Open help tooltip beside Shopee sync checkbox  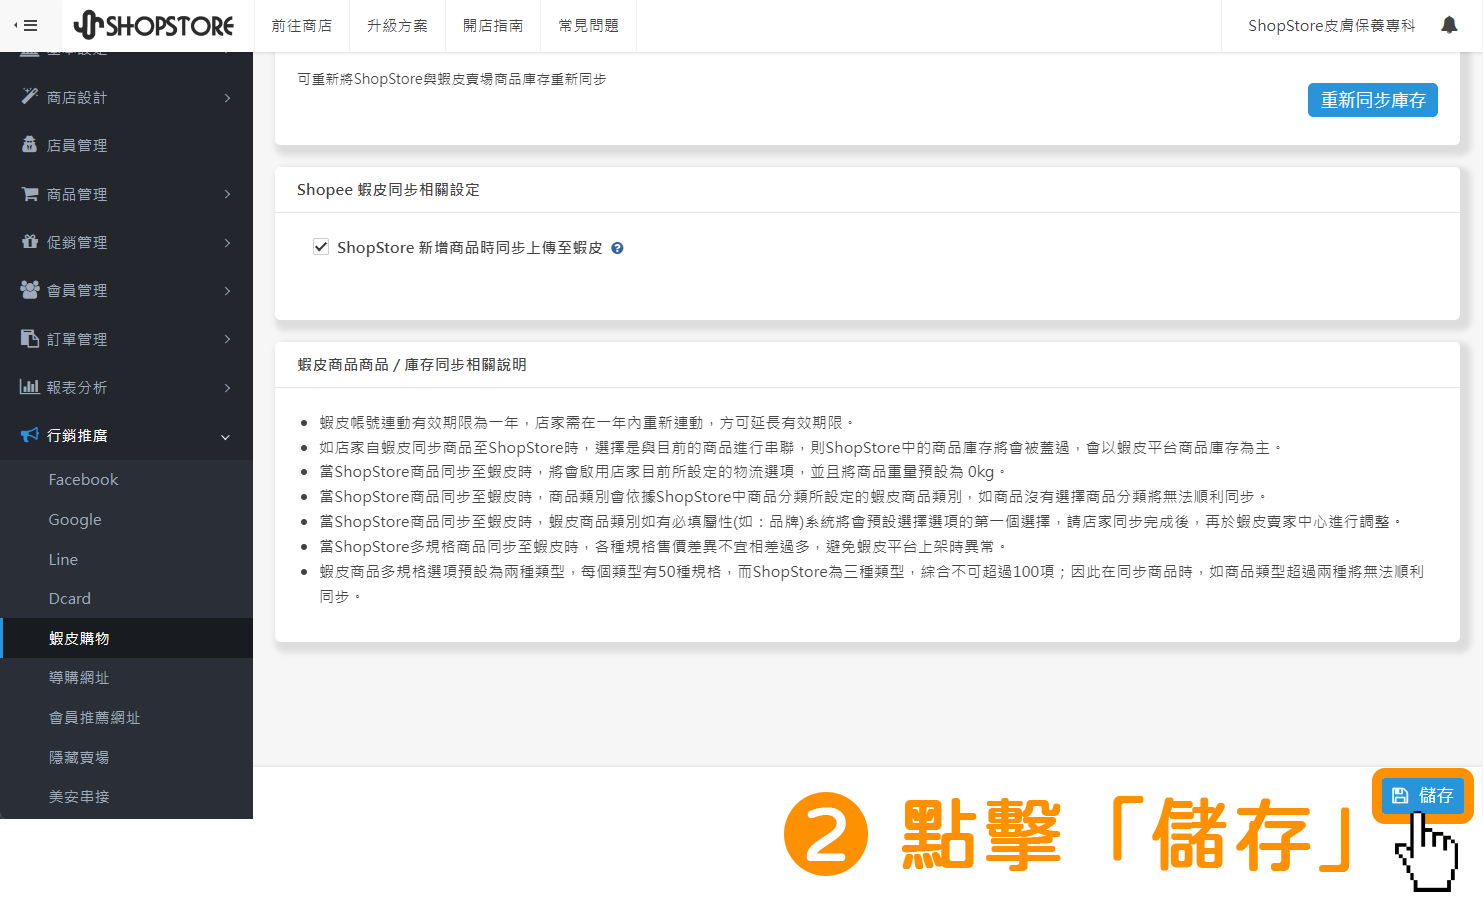pos(617,248)
